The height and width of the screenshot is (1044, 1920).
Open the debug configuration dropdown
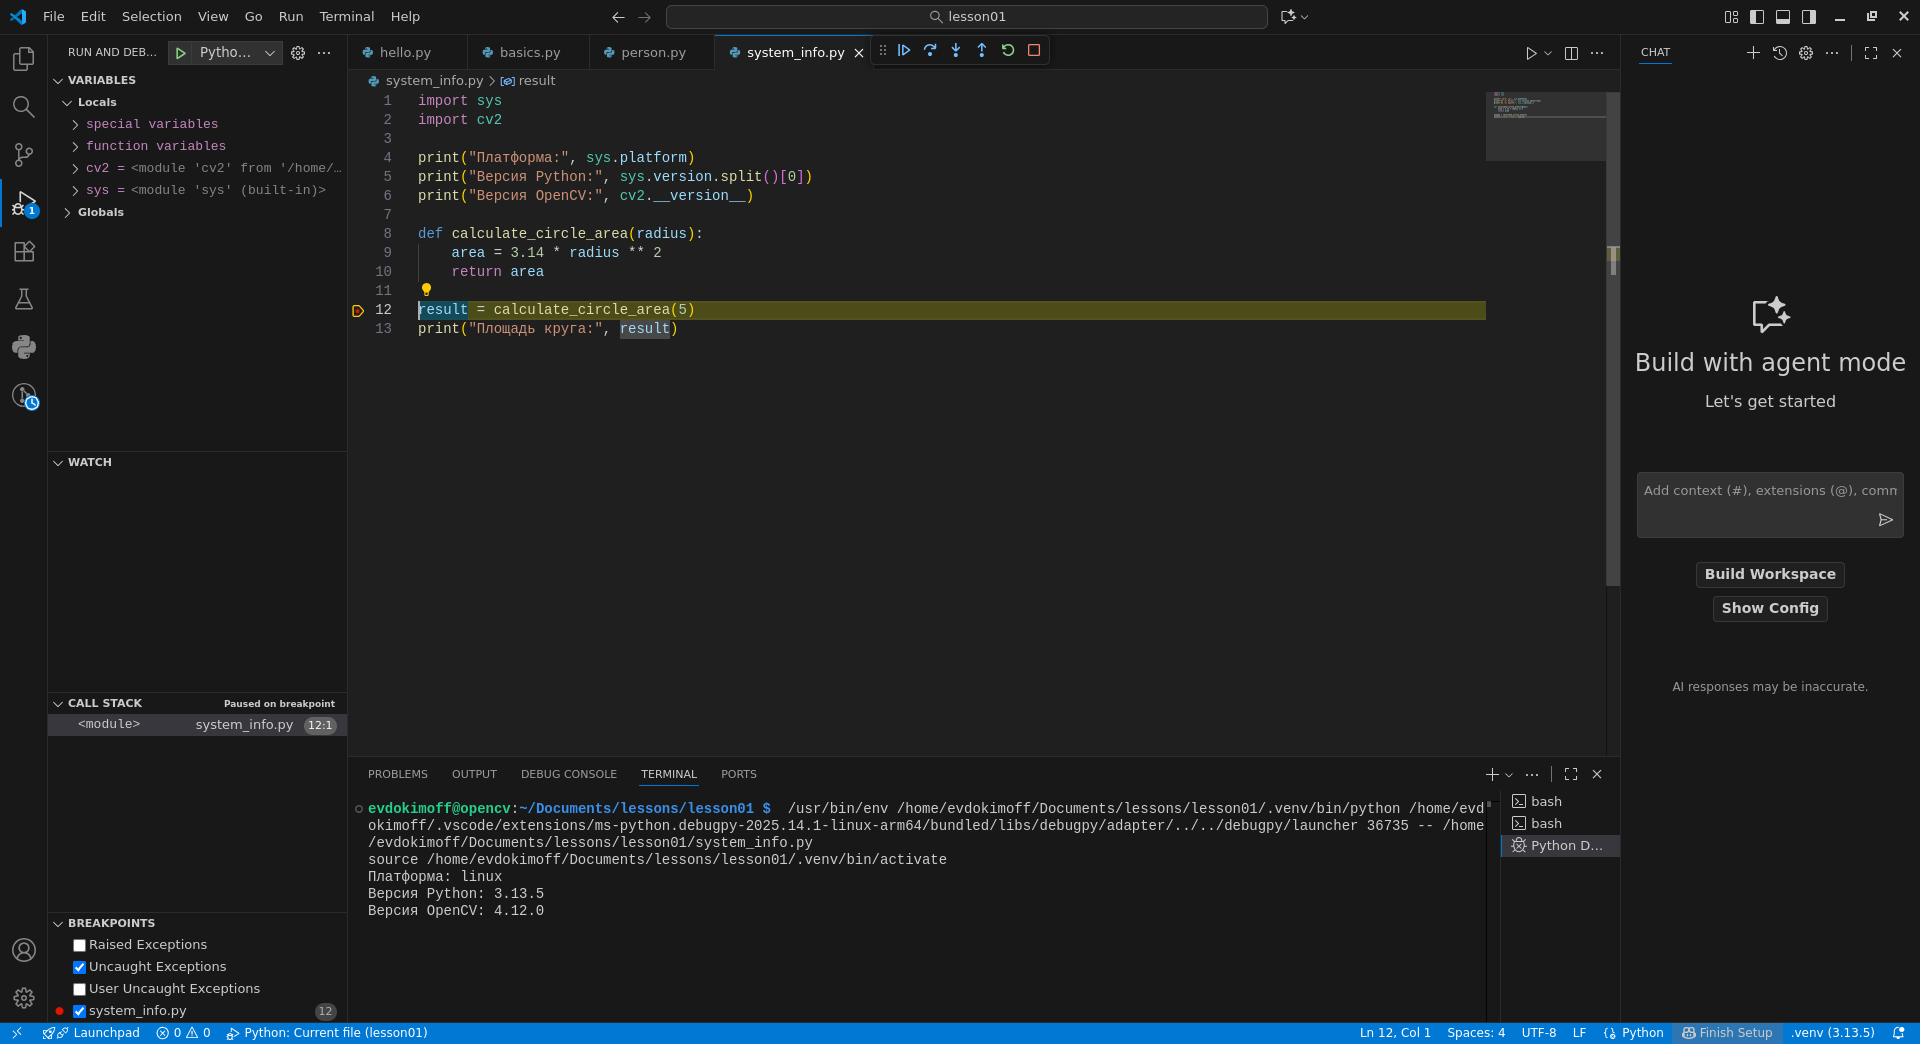tap(269, 53)
